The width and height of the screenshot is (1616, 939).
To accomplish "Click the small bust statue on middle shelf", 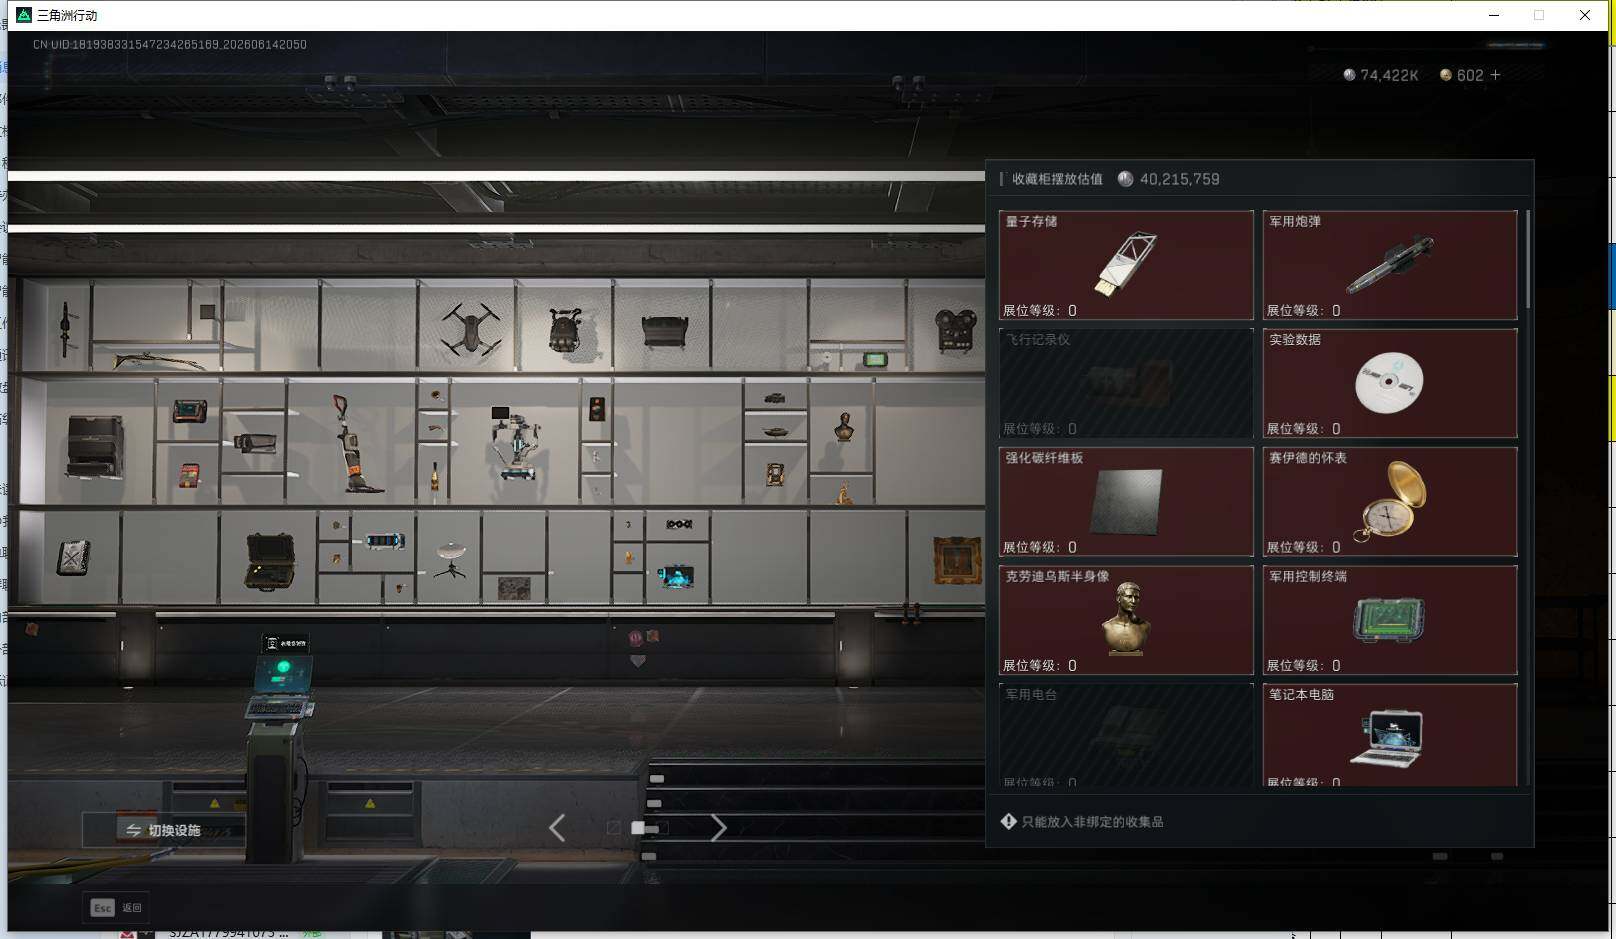I will [844, 427].
